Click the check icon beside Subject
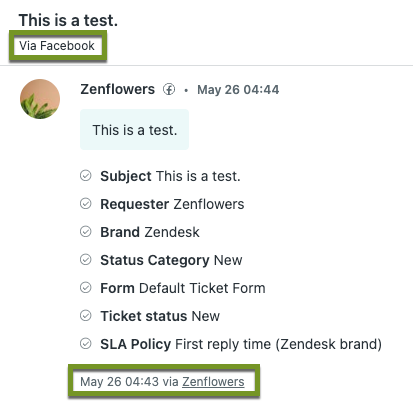The height and width of the screenshot is (401, 413). pyautogui.click(x=86, y=175)
